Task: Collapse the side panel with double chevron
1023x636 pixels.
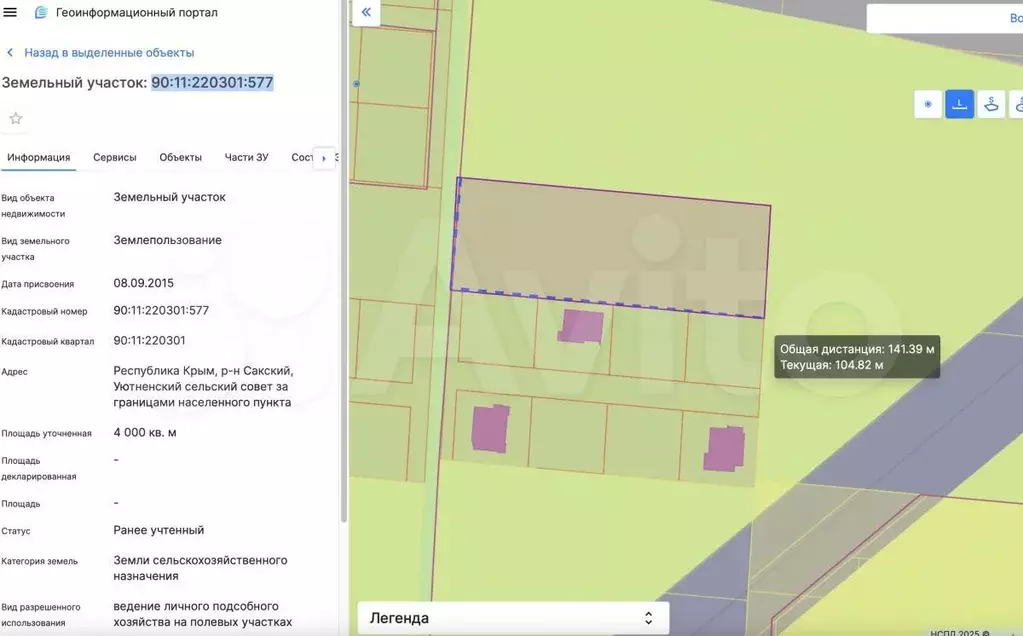Action: click(x=366, y=12)
